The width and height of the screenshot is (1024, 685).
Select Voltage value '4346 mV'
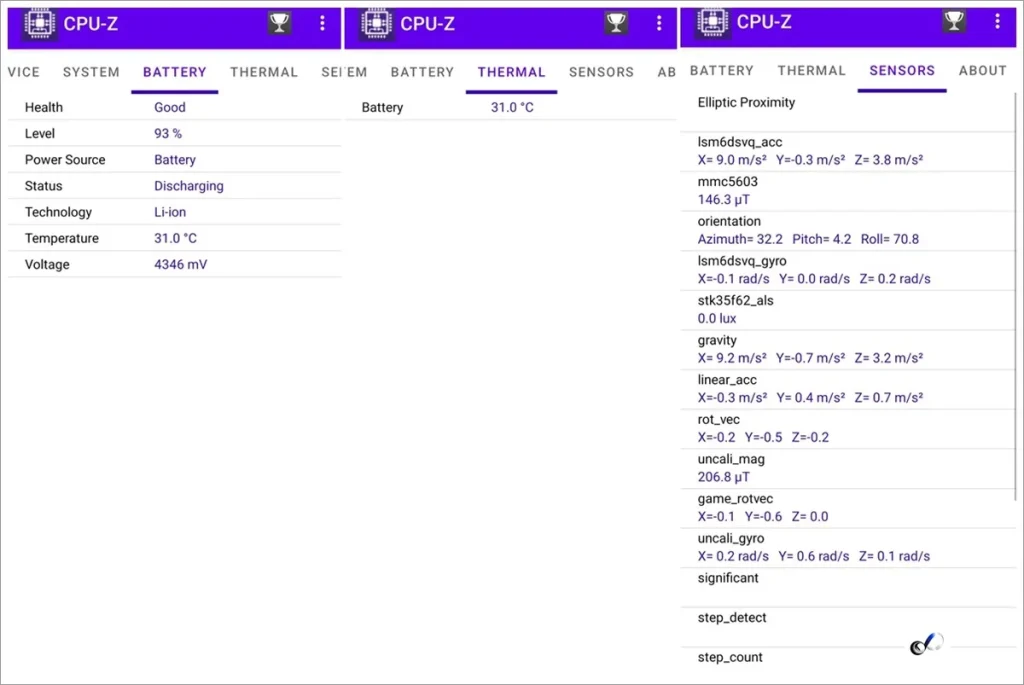click(x=180, y=264)
